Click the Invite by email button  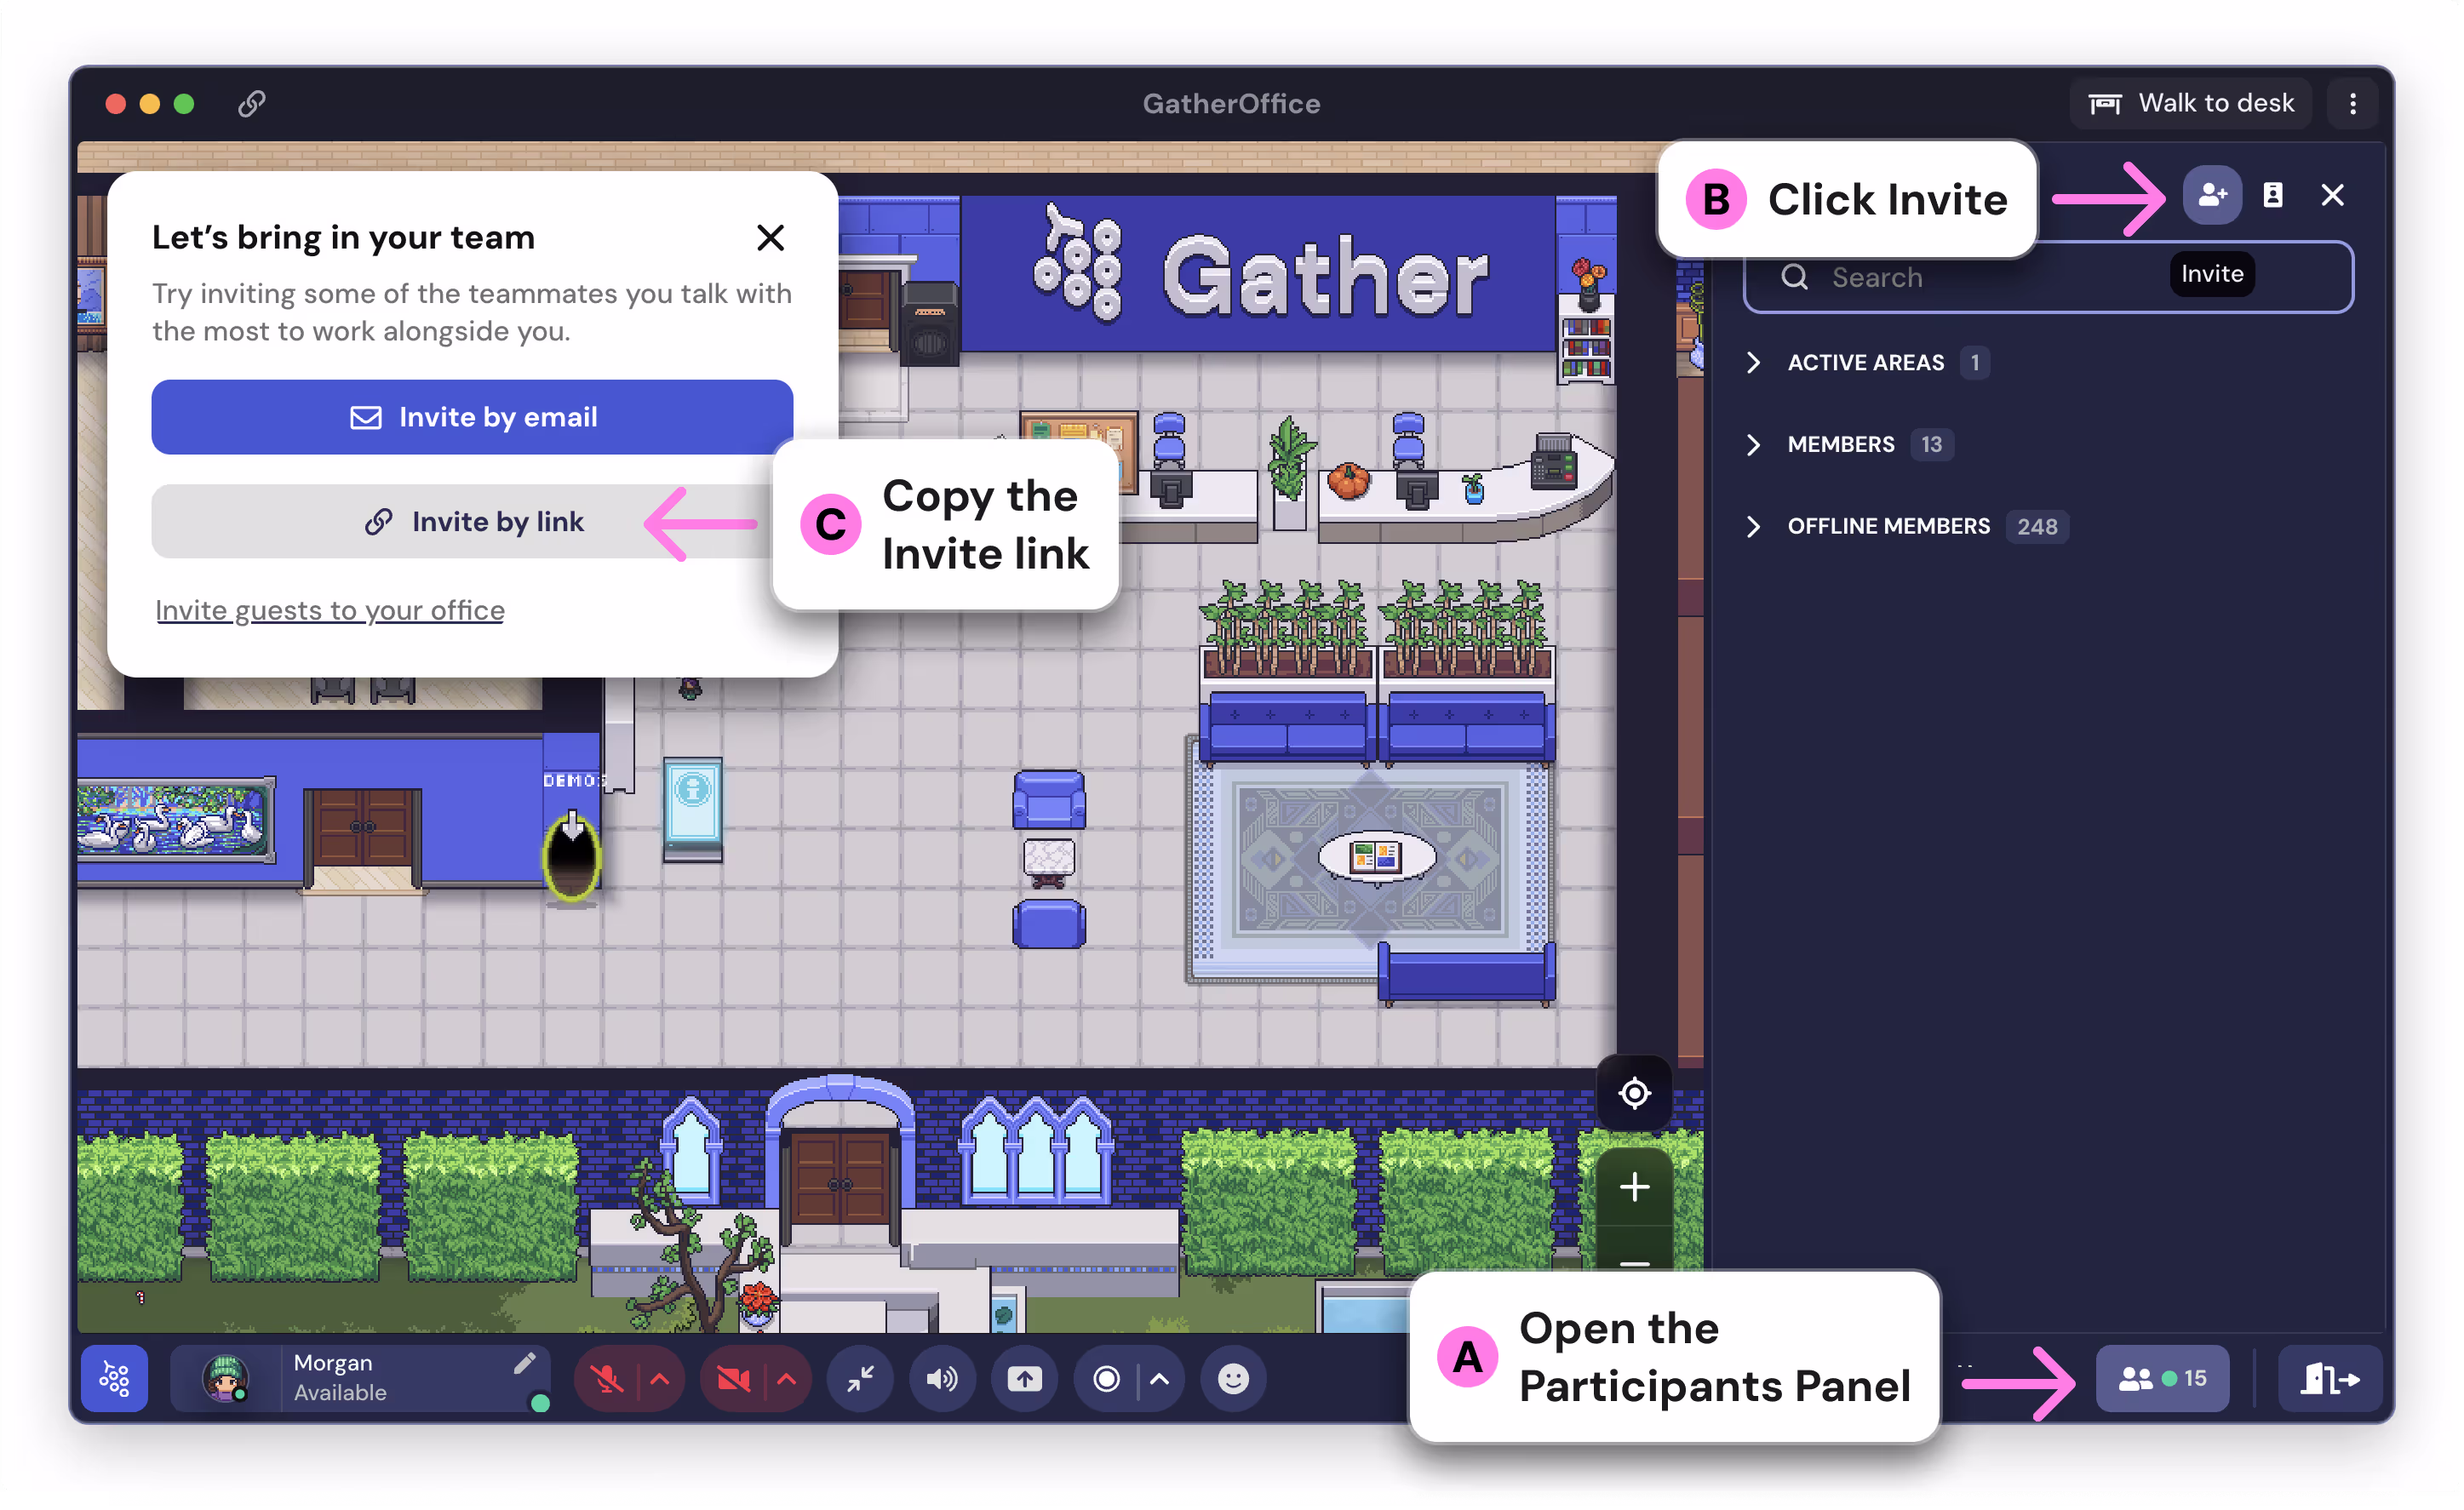[472, 417]
